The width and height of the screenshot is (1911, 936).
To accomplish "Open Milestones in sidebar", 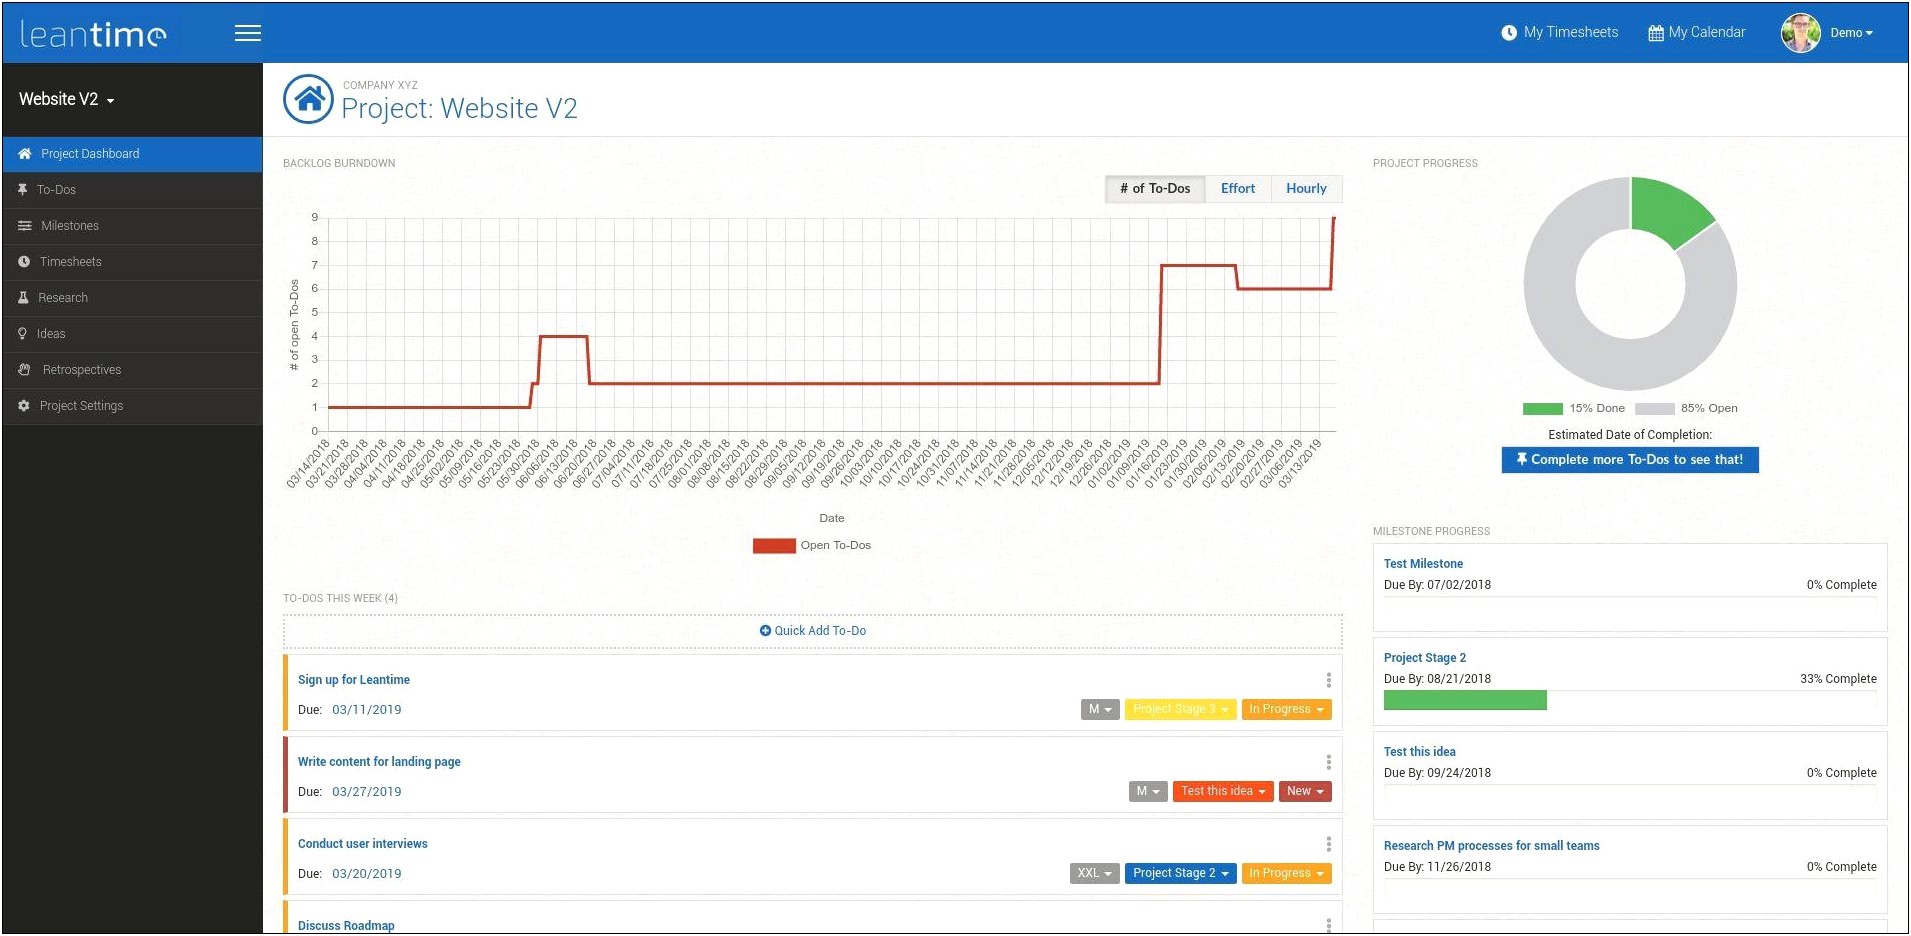I will pos(132,226).
